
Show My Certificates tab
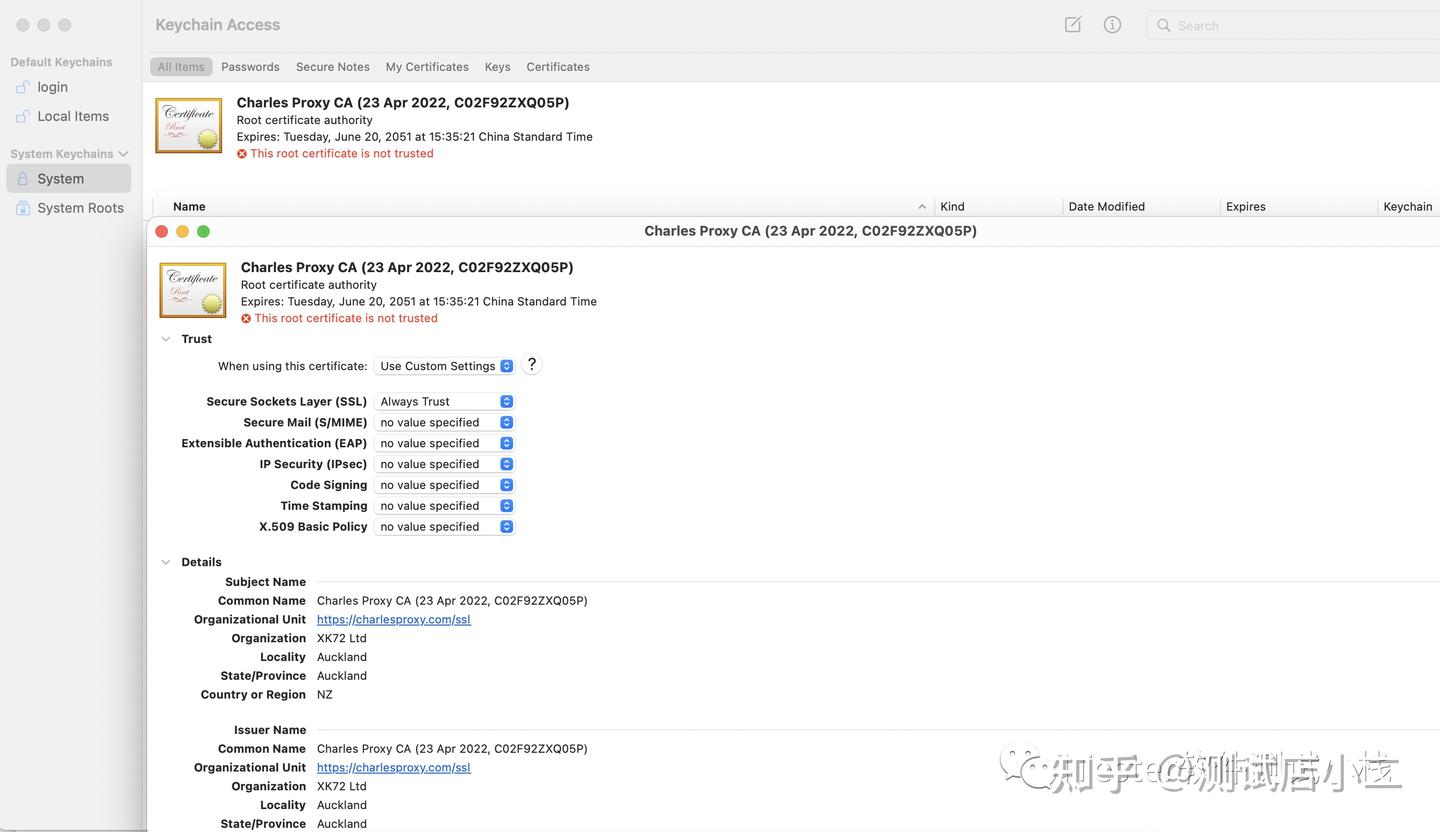tap(427, 67)
